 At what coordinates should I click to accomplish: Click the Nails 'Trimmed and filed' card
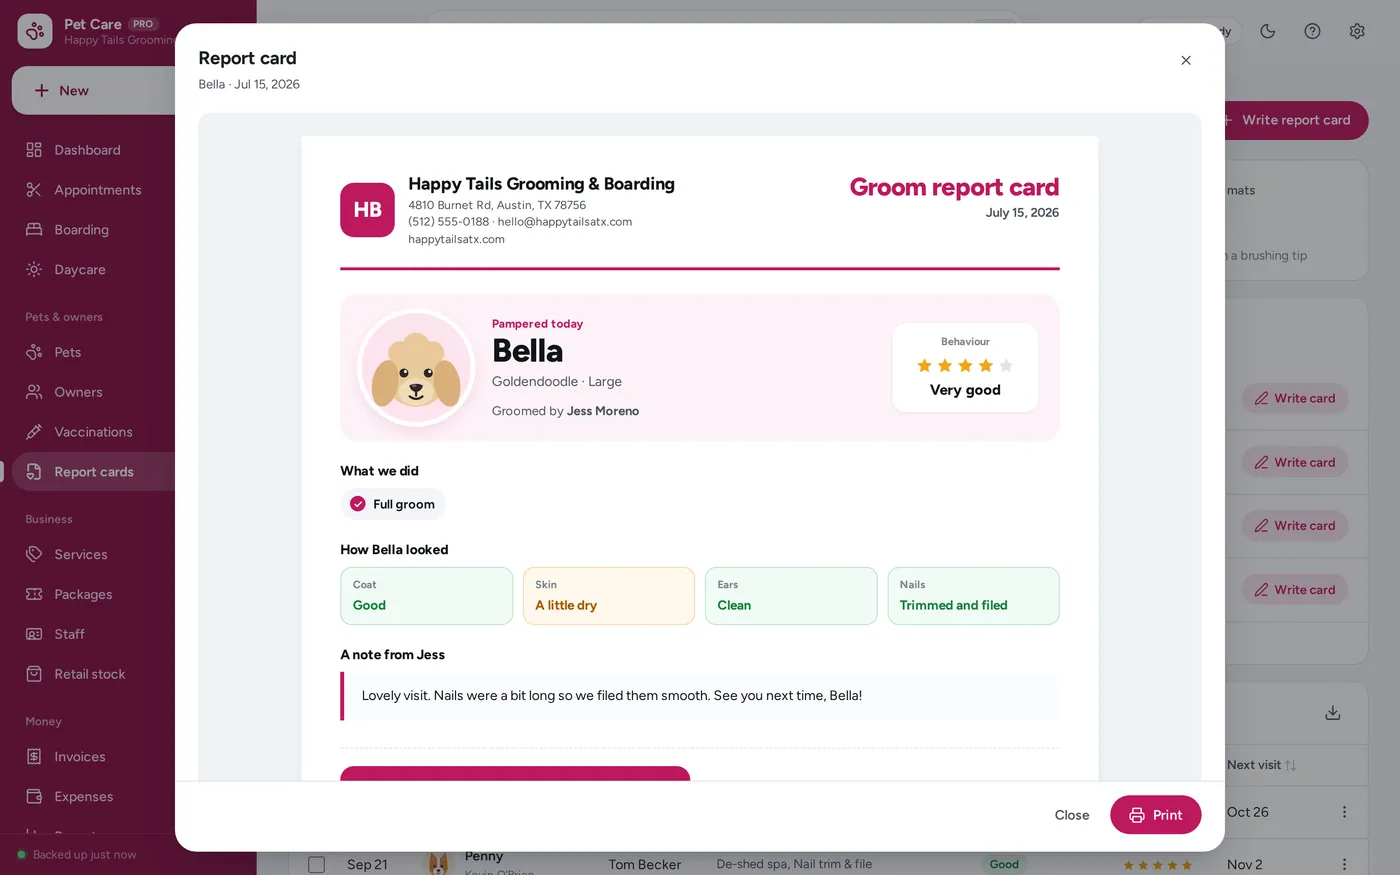tap(973, 596)
